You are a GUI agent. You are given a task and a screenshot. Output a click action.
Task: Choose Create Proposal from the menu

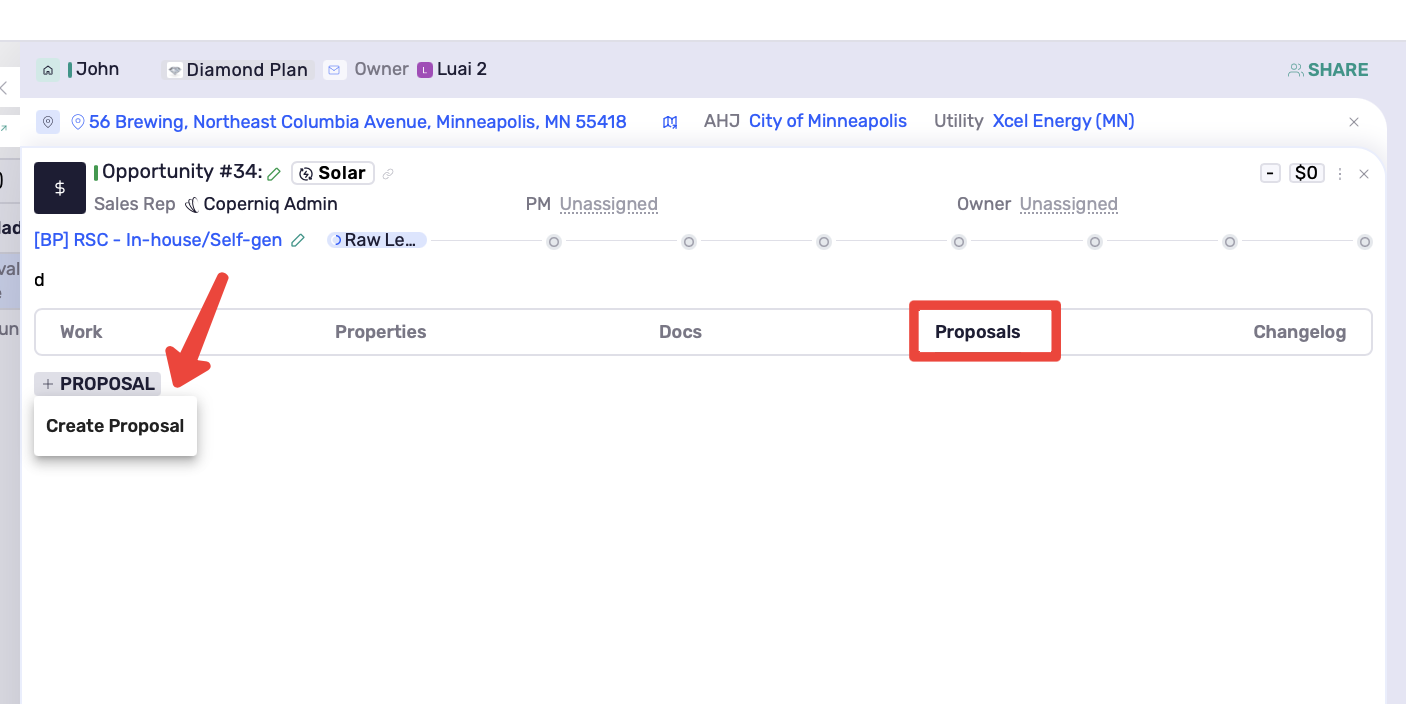115,426
